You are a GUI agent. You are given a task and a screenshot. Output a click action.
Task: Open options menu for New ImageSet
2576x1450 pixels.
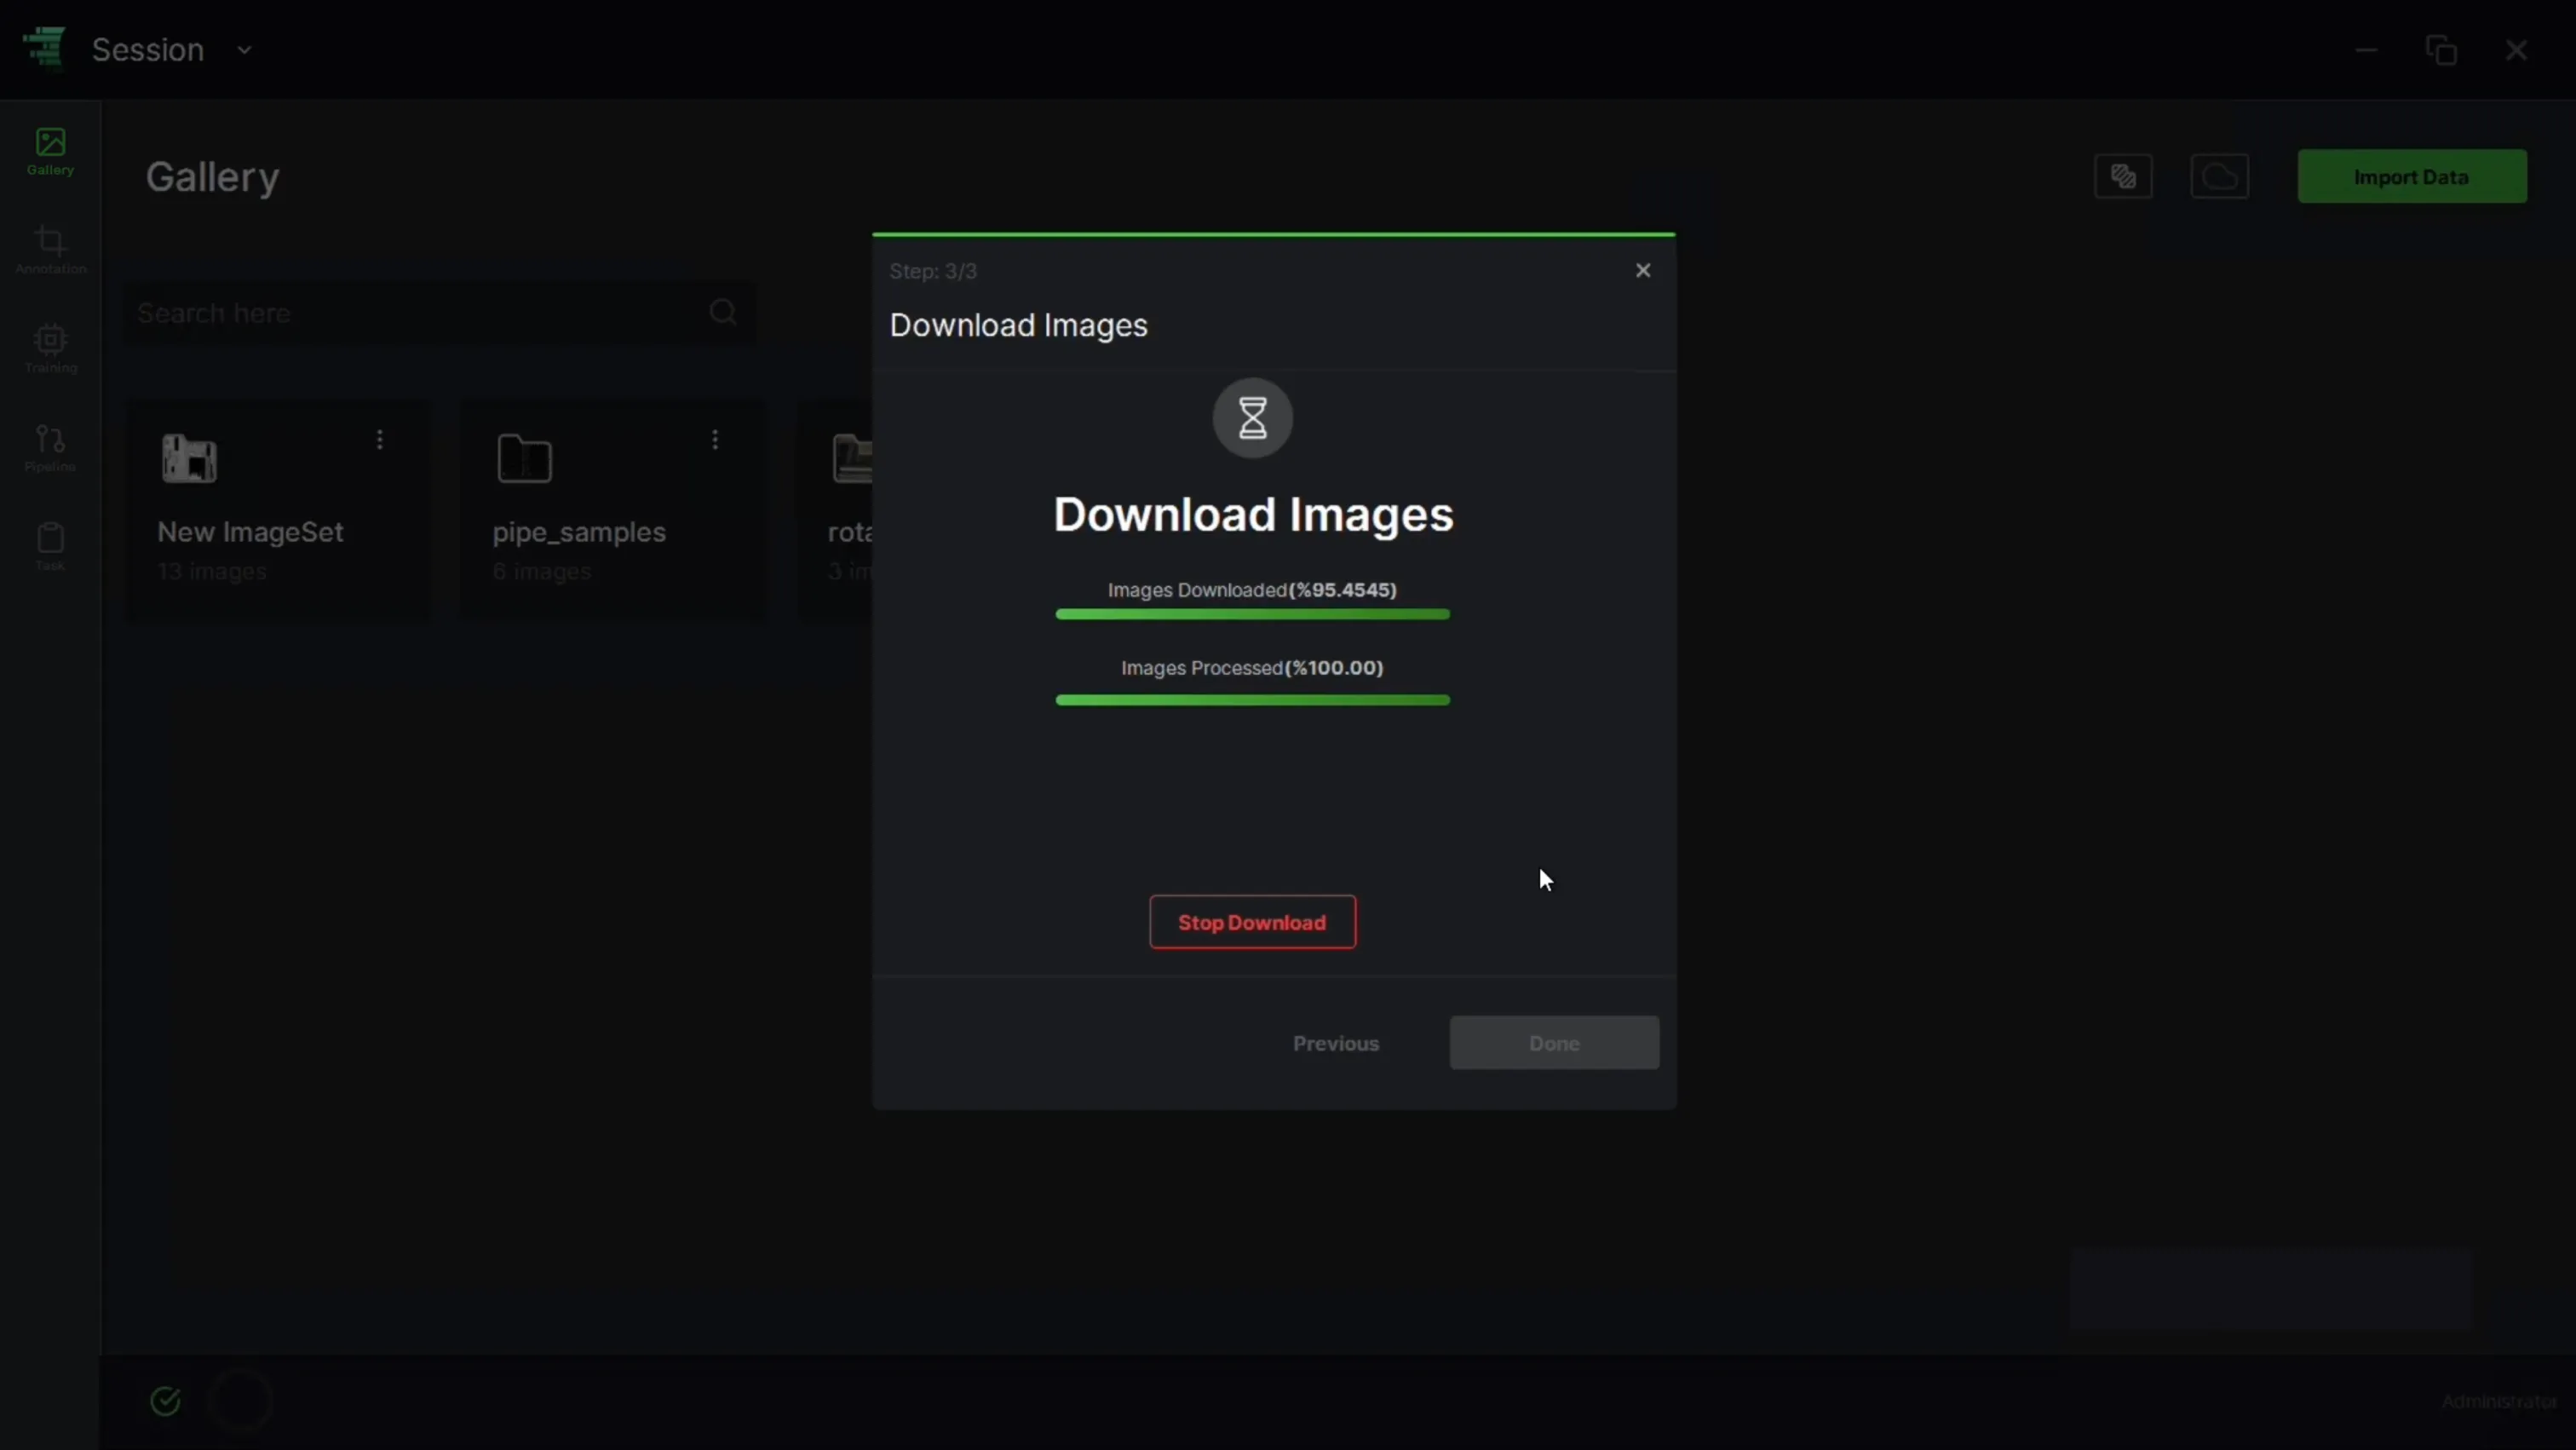pos(380,439)
